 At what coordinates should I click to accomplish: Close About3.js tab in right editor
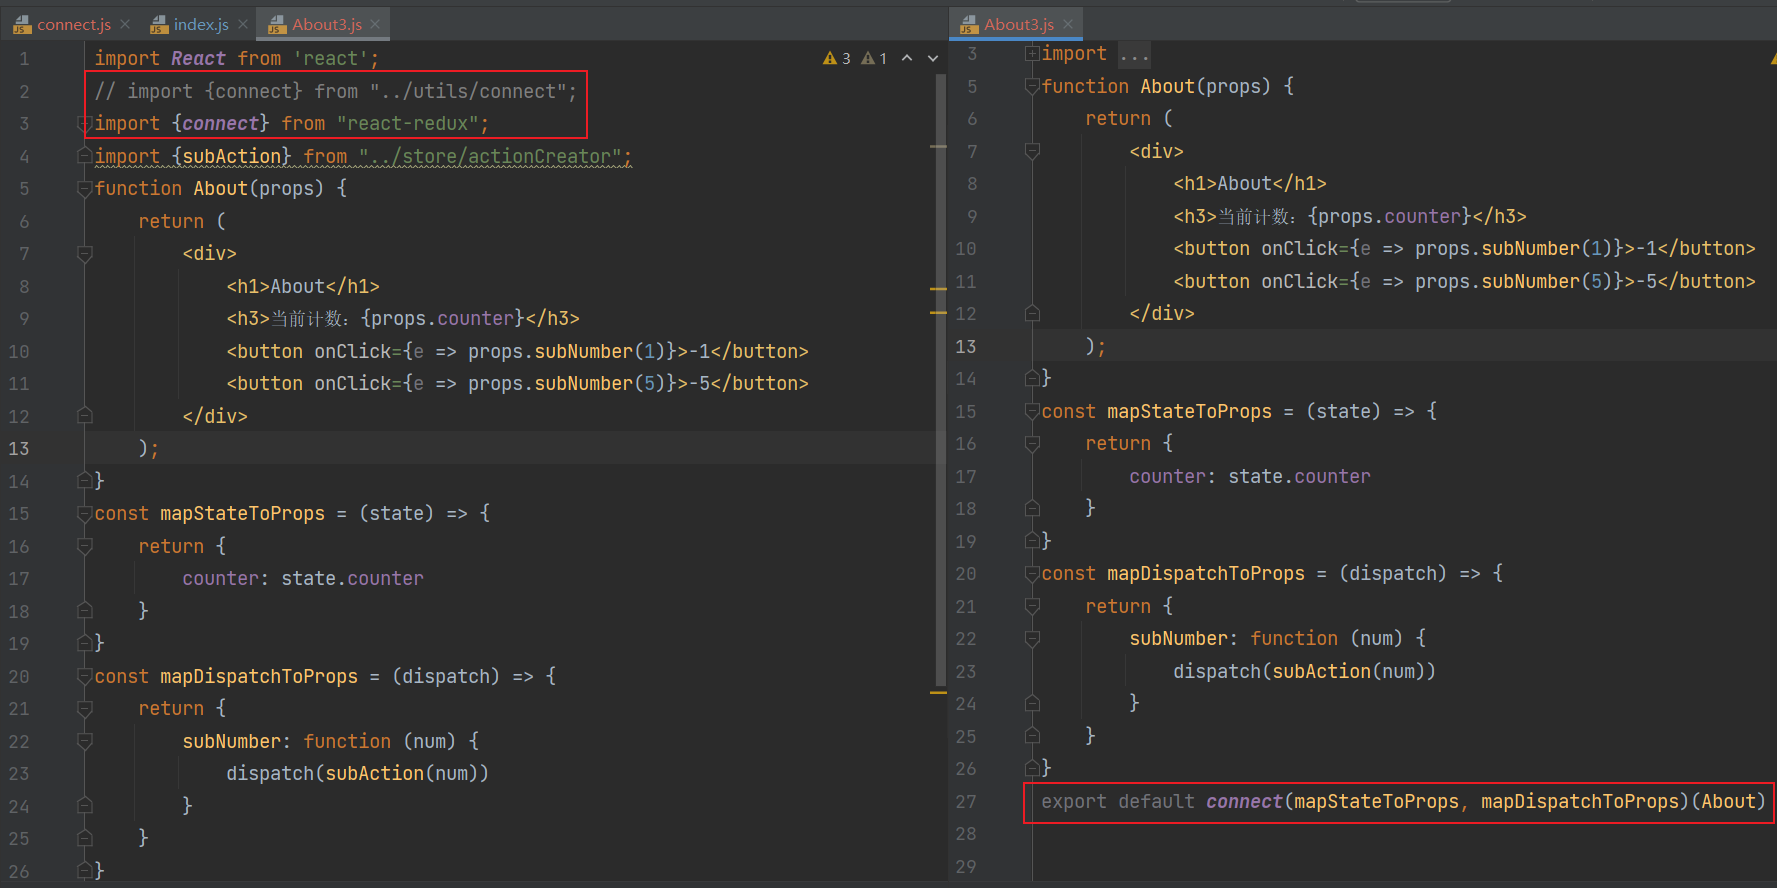tap(1068, 24)
